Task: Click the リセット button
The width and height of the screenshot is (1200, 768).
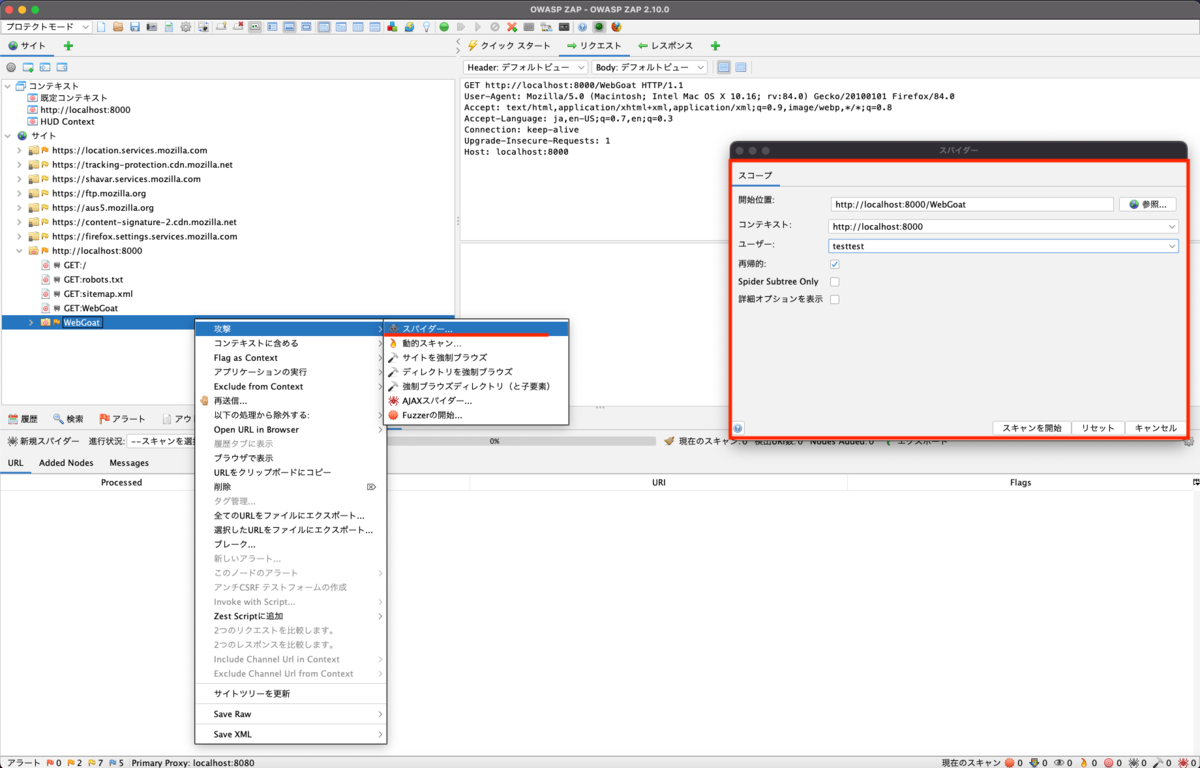Action: (x=1097, y=428)
